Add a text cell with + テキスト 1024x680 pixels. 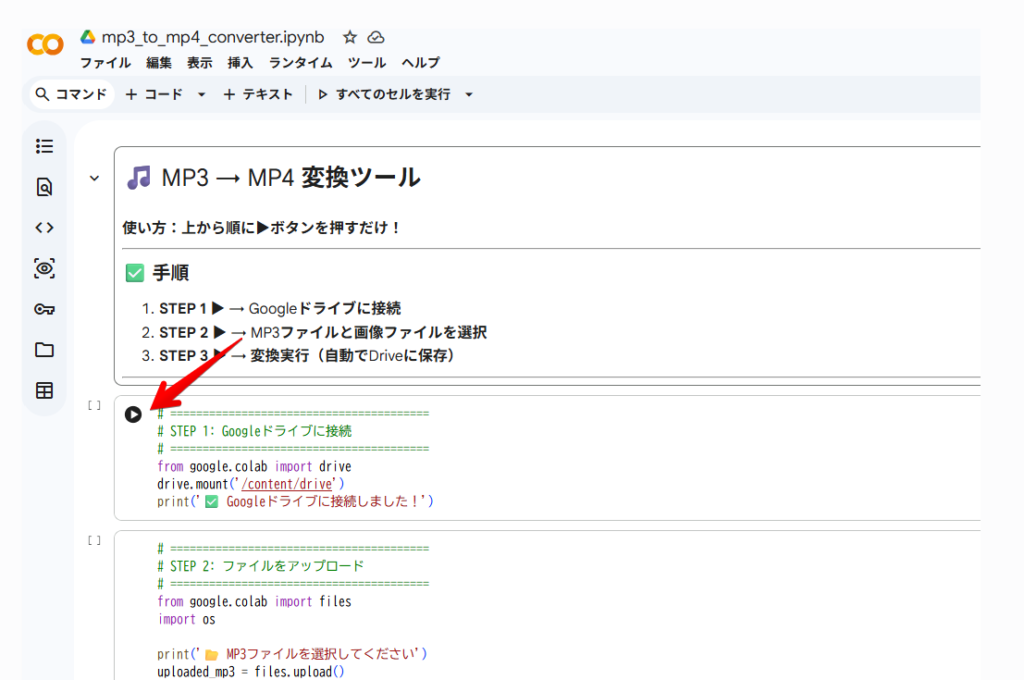258,94
